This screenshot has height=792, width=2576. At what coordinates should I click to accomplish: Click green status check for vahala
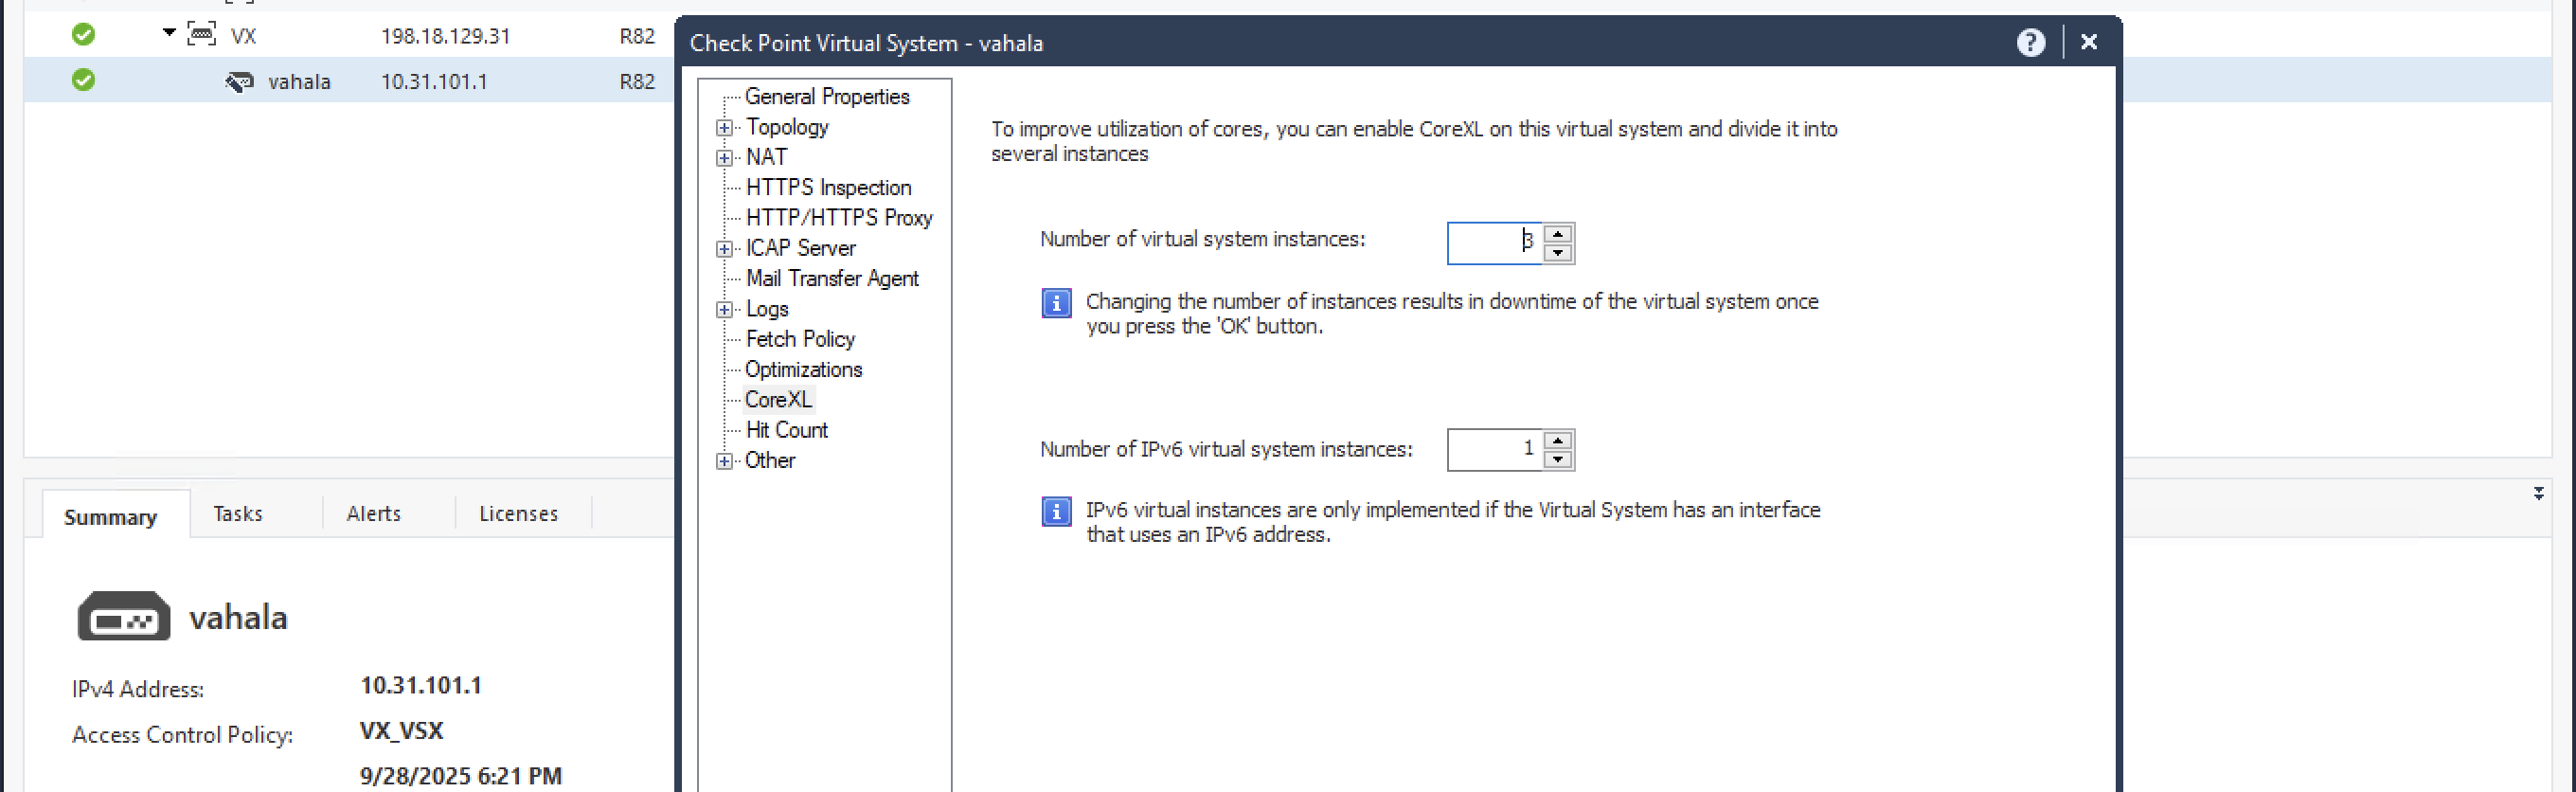point(84,81)
